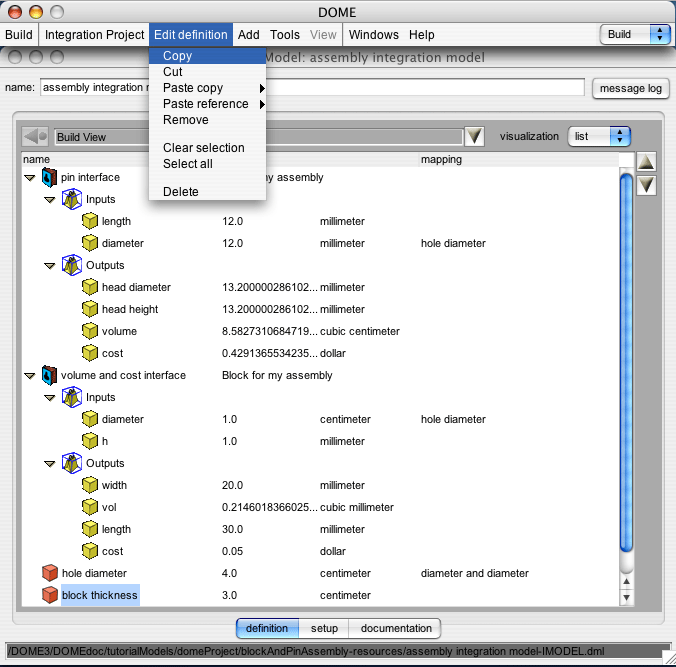Click the pin interface book icon
The height and width of the screenshot is (667, 676).
(x=49, y=178)
